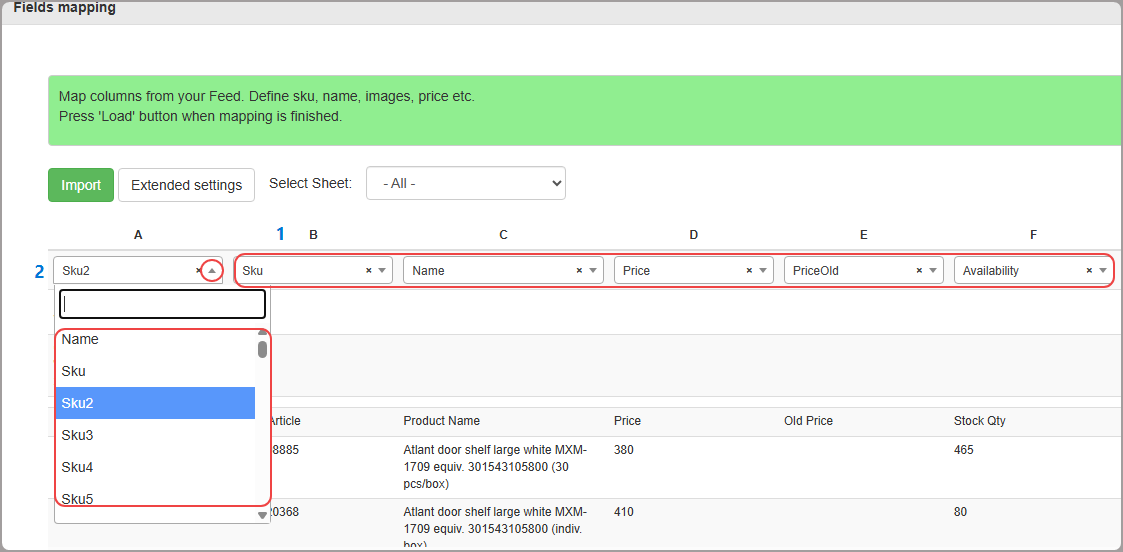Open Extended settings
The height and width of the screenshot is (552, 1123).
186,185
